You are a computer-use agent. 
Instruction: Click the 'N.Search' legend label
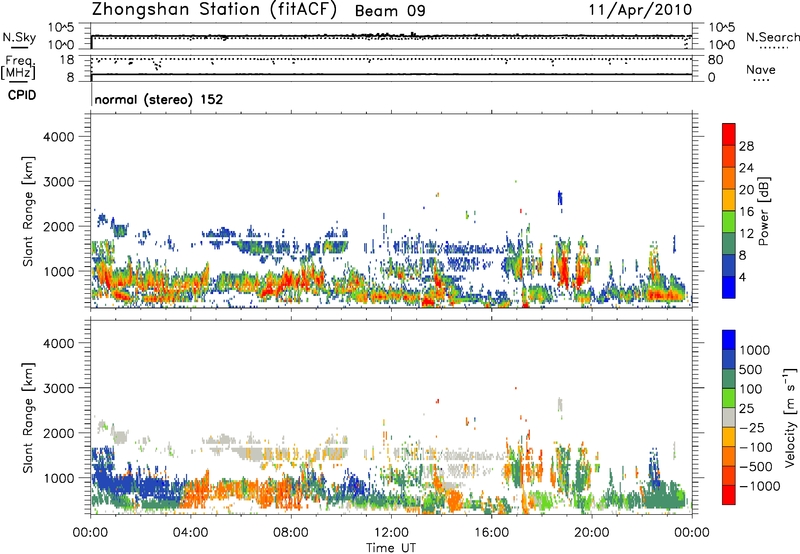772,37
